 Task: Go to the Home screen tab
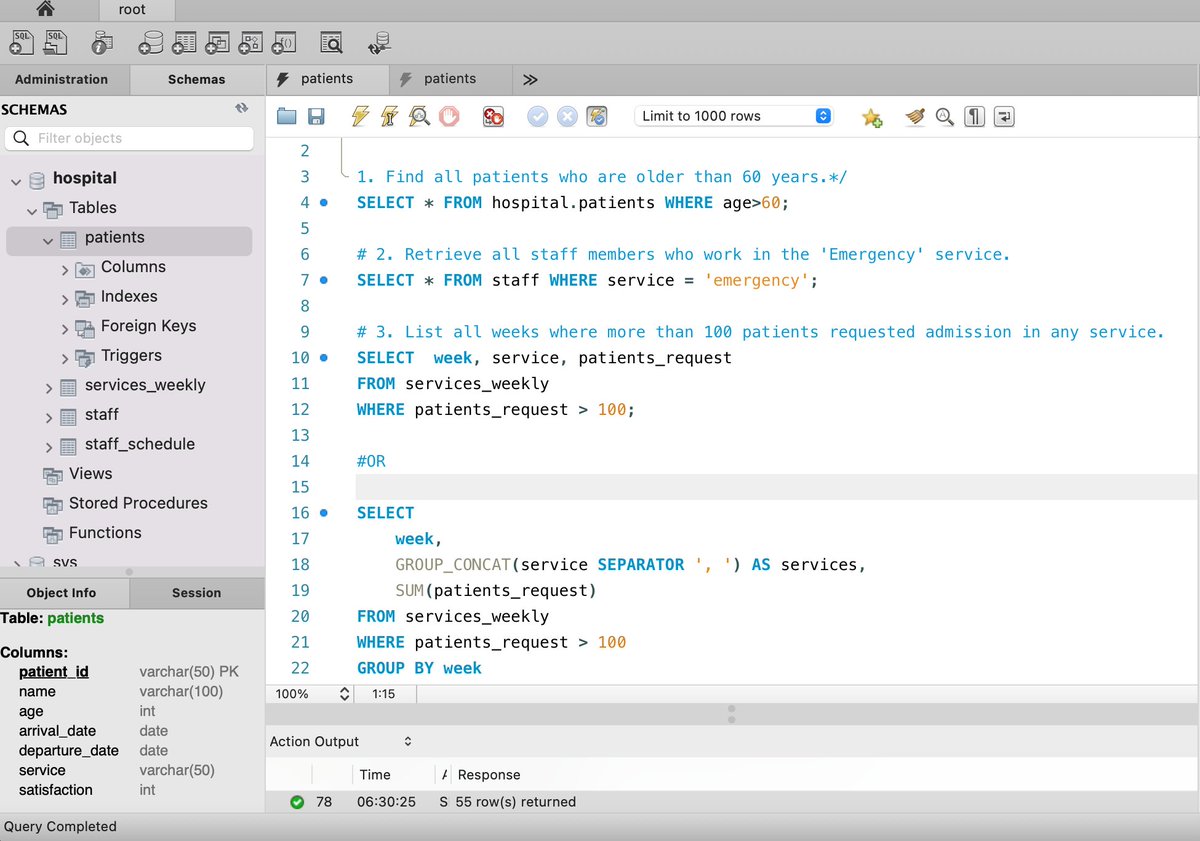pyautogui.click(x=45, y=9)
